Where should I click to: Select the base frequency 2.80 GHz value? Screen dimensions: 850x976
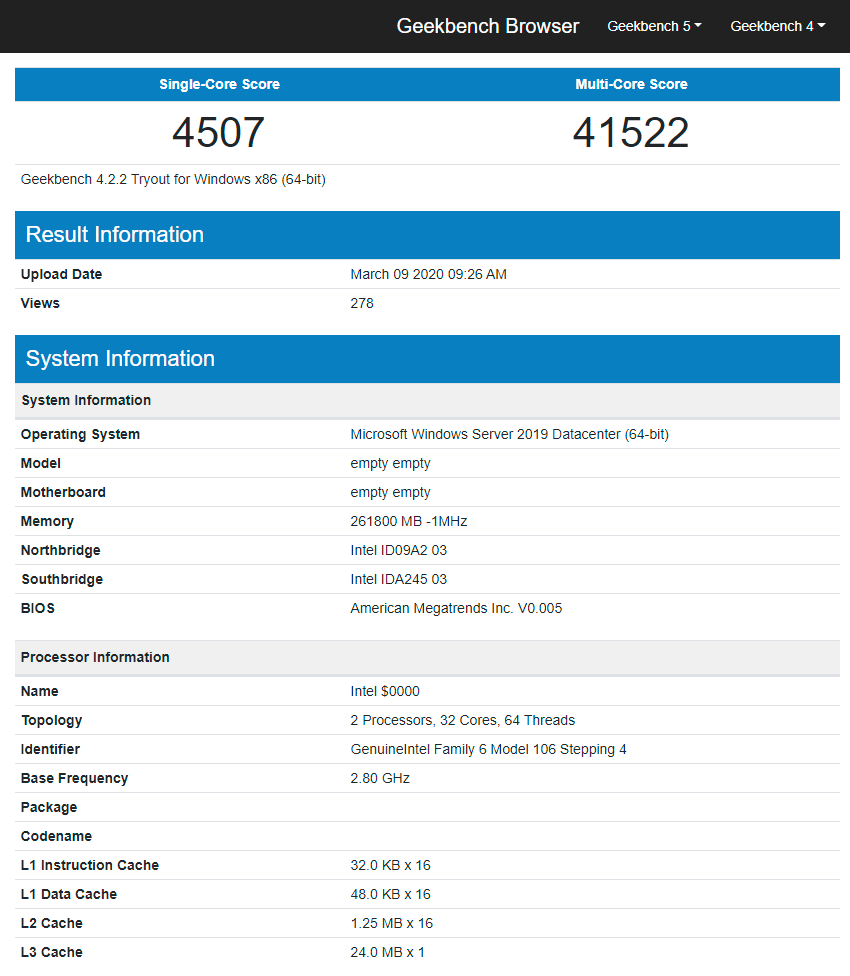tap(380, 778)
